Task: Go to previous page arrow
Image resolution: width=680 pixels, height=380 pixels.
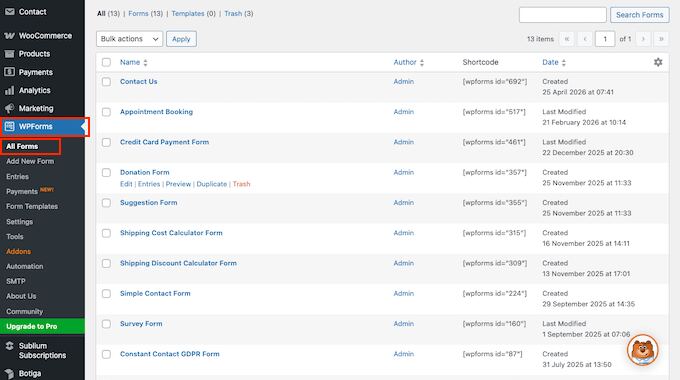Action: (585, 39)
